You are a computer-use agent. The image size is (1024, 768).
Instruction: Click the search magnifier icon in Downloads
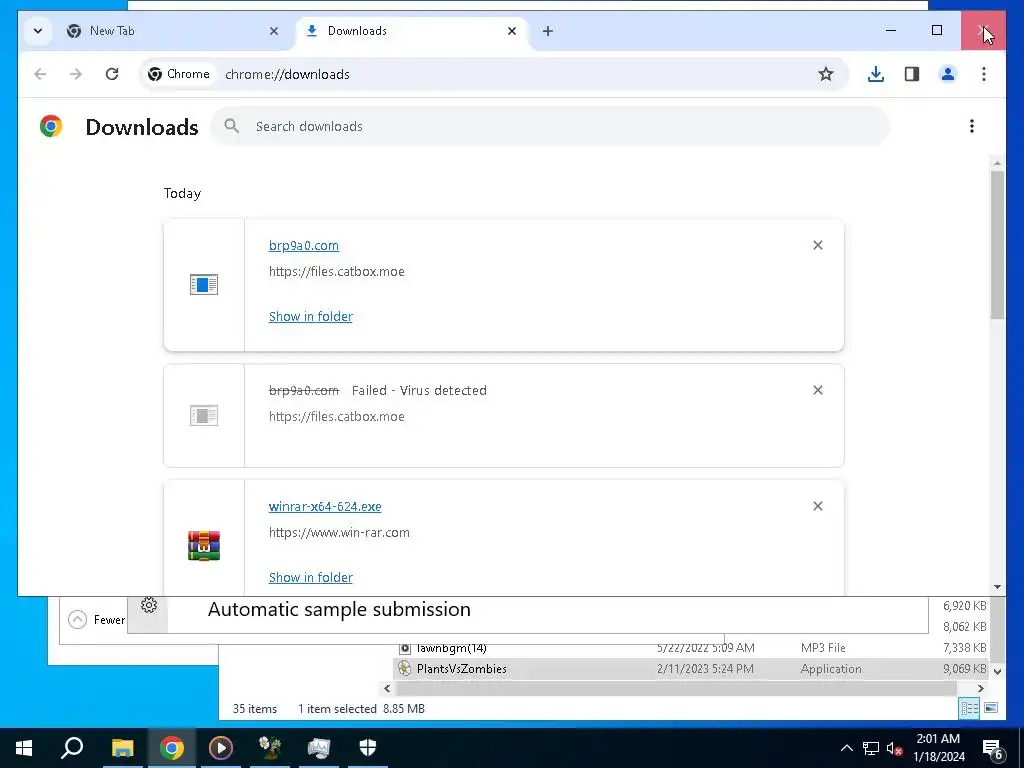coord(231,125)
